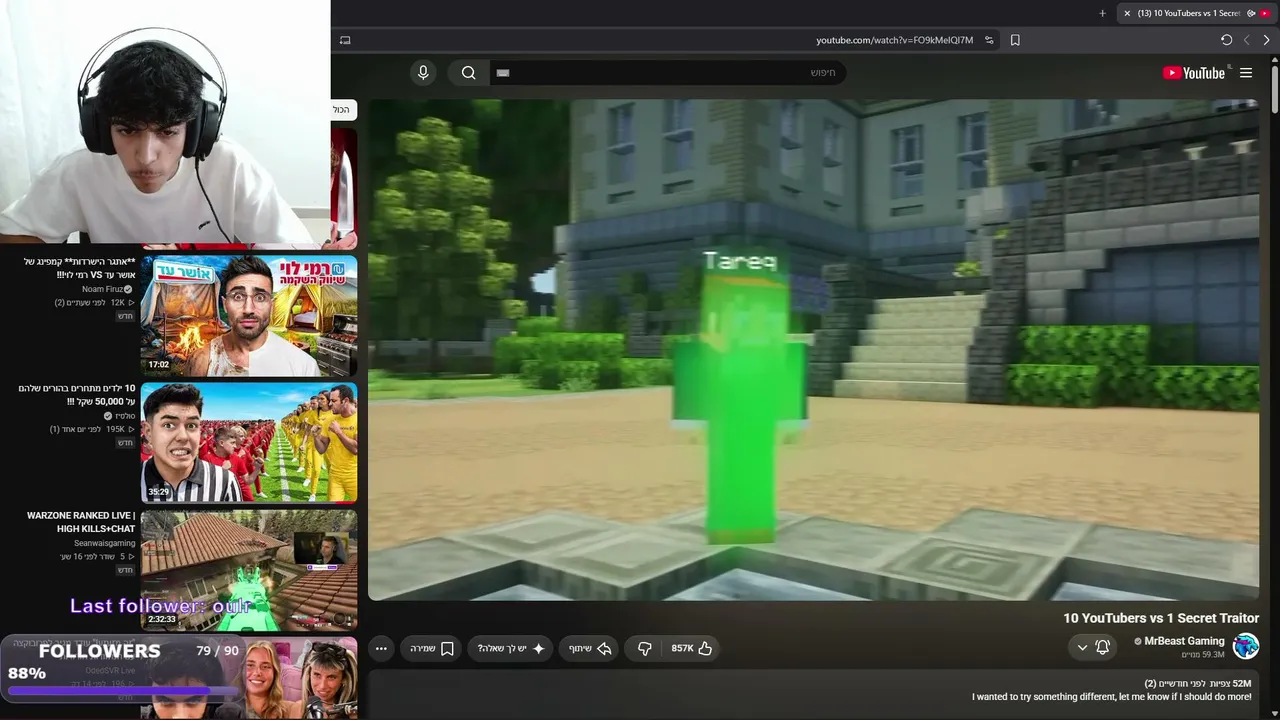Close the 10 YouTubers vs 1 Secret tab

point(1127,13)
